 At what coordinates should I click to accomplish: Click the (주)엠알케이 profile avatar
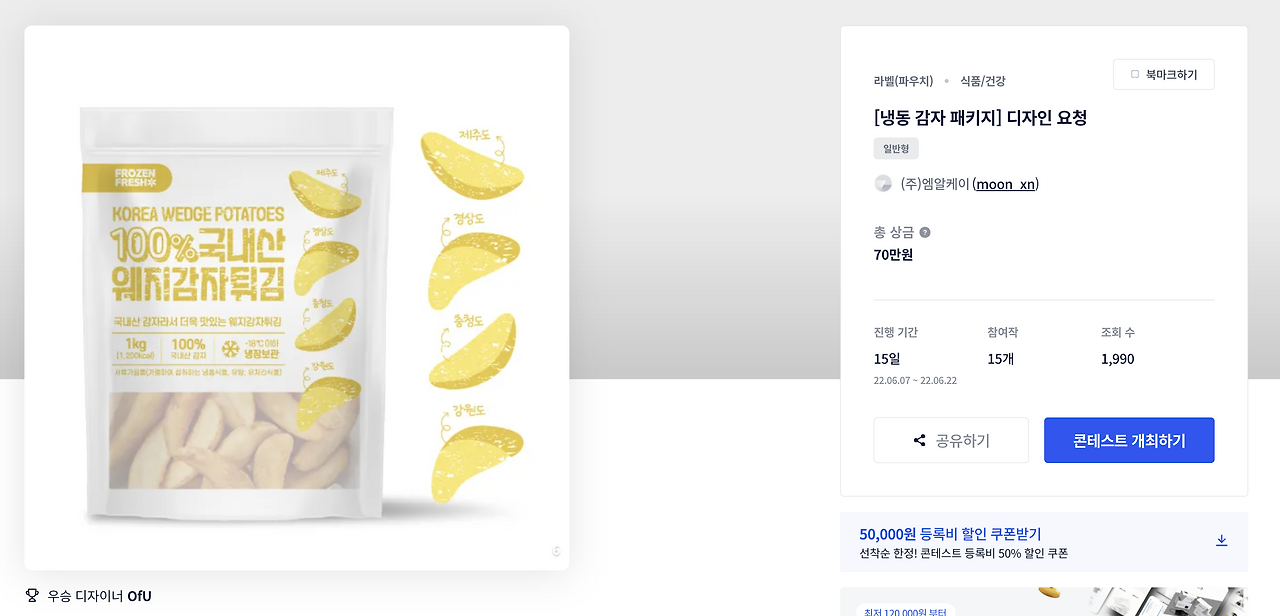click(883, 183)
